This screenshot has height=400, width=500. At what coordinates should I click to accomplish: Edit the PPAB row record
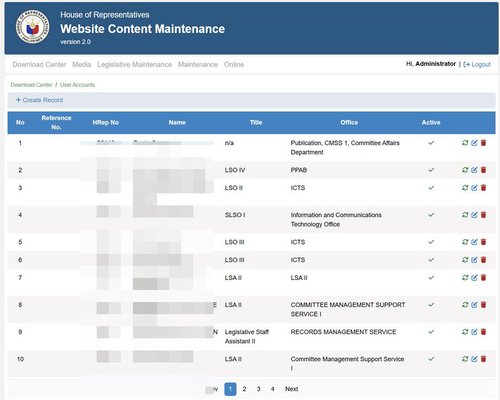click(474, 170)
